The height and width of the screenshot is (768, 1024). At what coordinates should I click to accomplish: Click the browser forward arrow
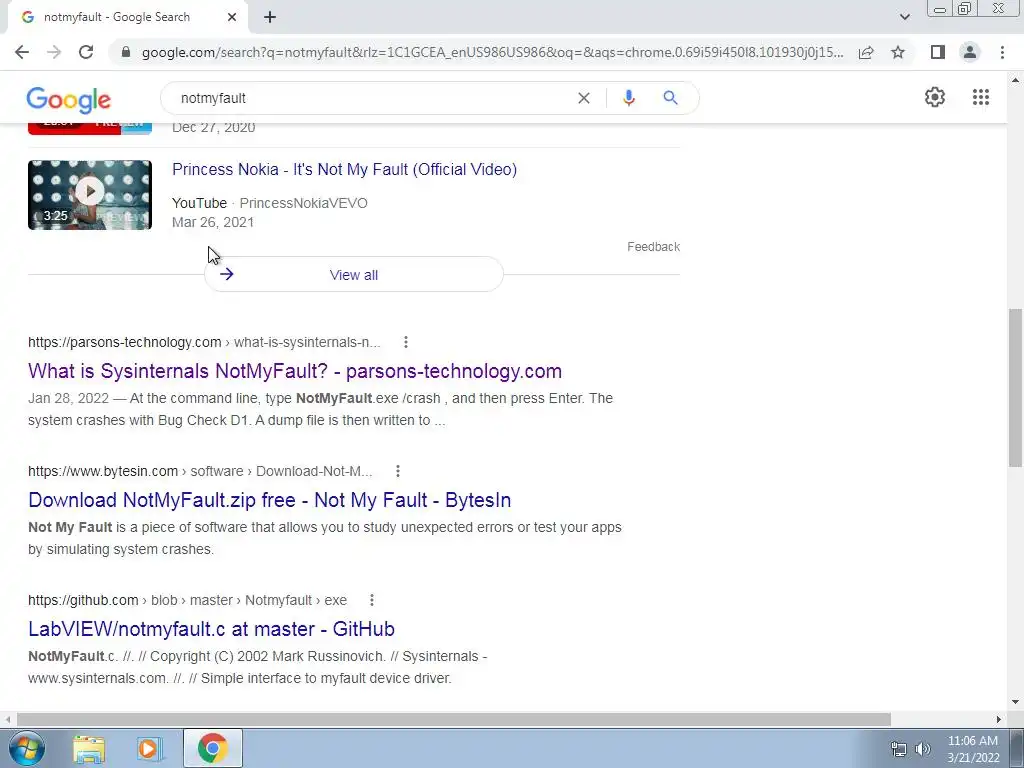click(x=54, y=52)
